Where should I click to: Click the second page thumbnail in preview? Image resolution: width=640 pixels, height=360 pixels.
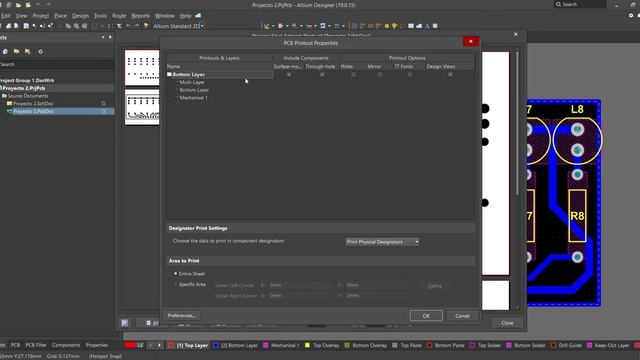142,107
